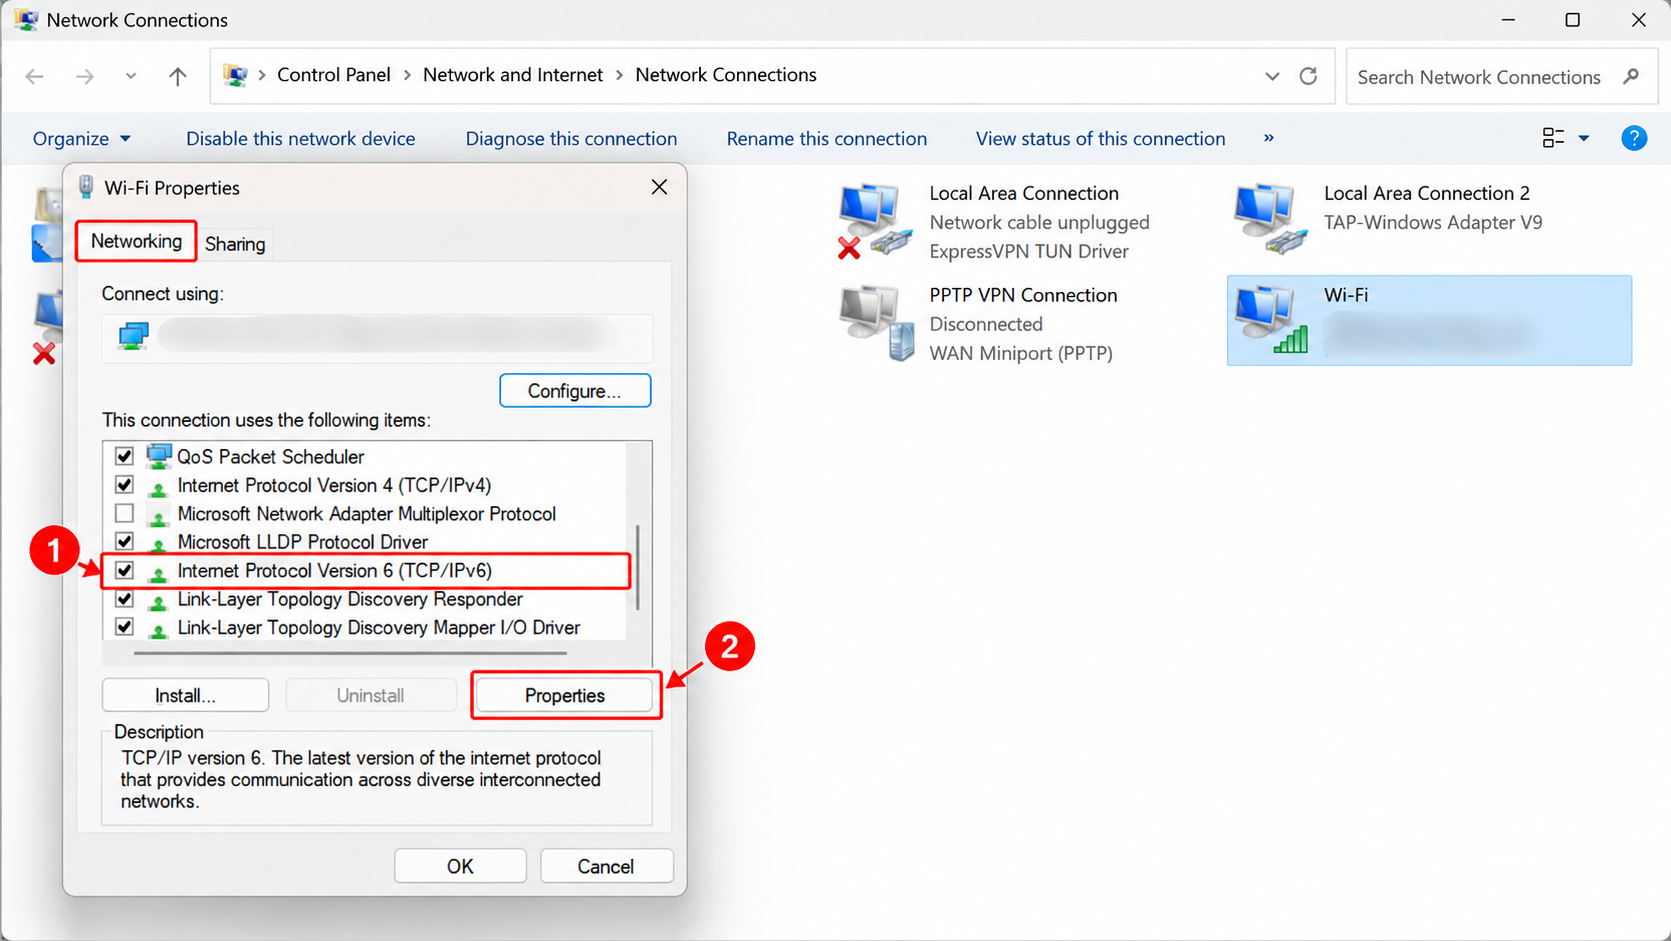
Task: Select the PPTP VPN Connection icon
Action: [877, 323]
